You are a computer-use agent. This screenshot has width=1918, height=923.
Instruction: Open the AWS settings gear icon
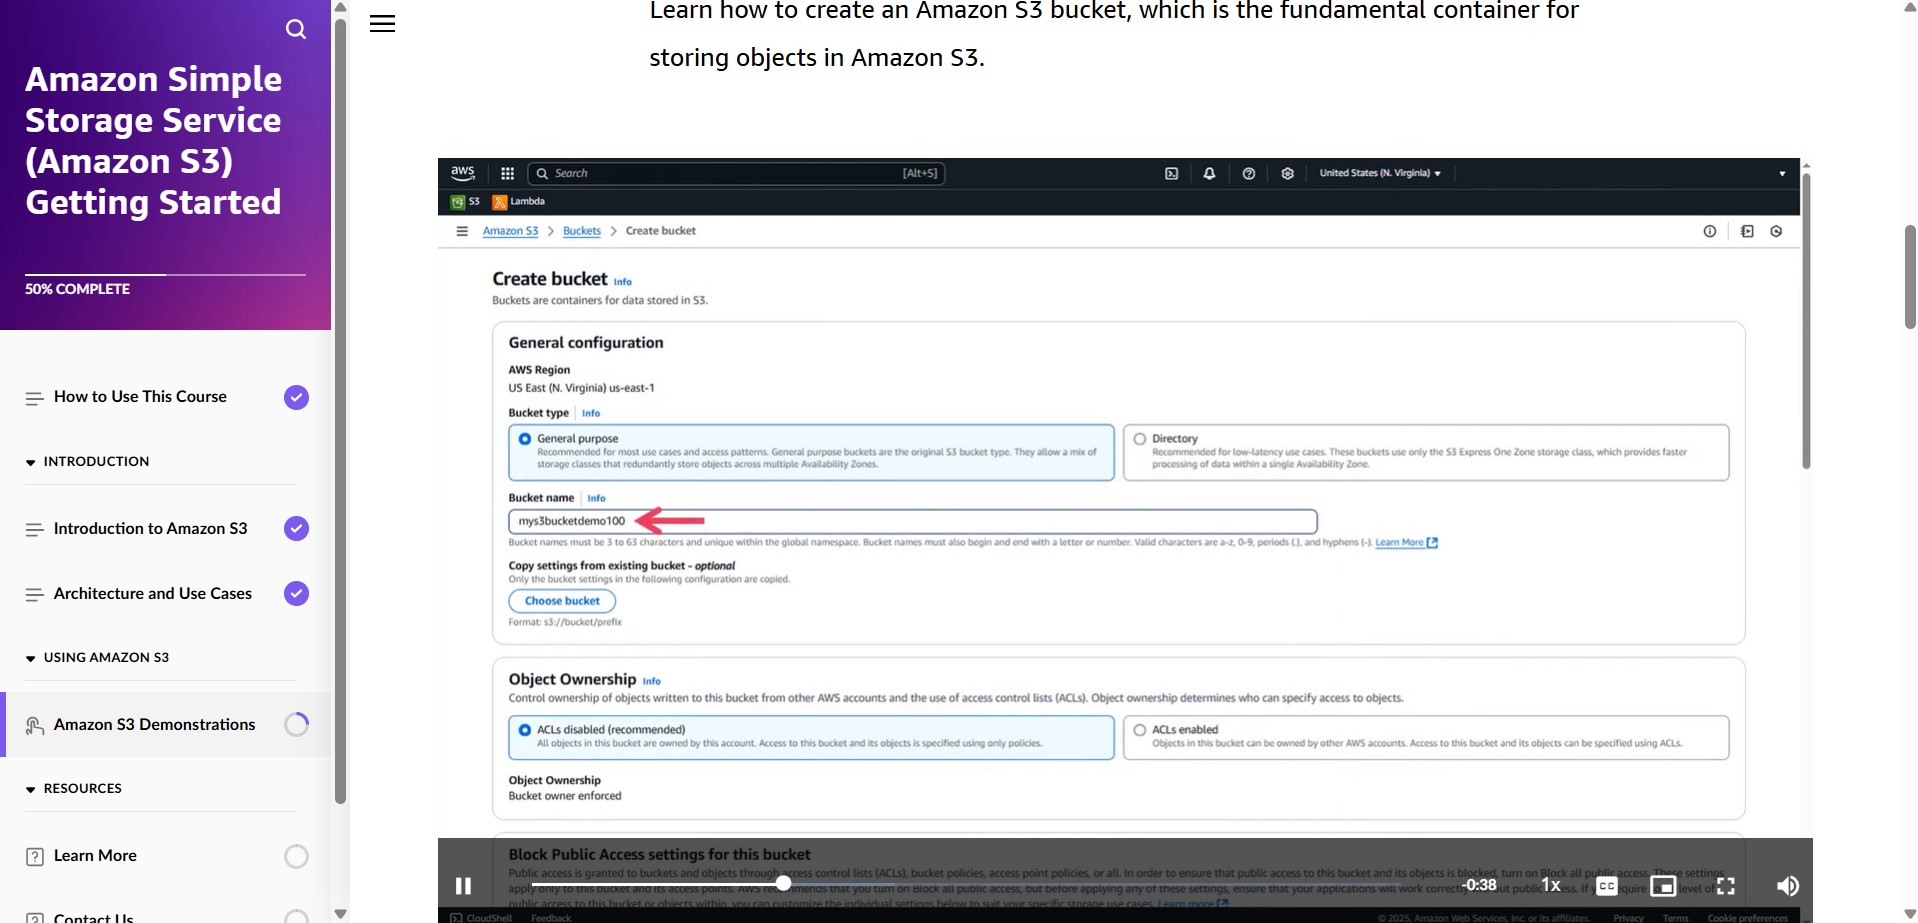(1287, 173)
